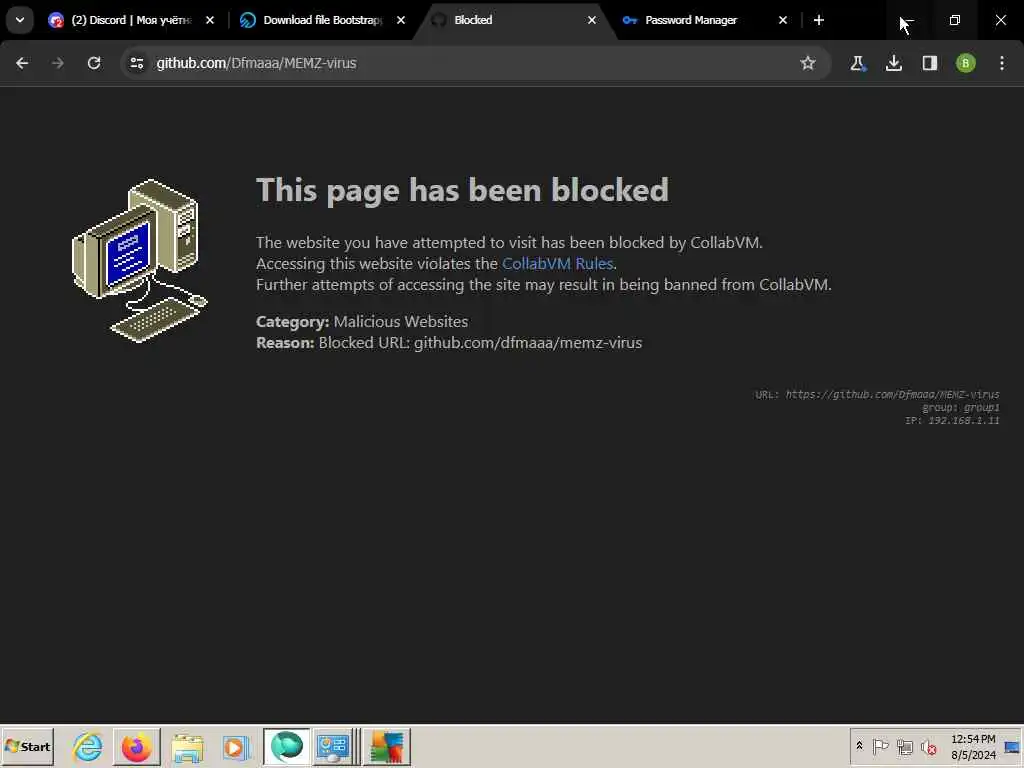
Task: Open Chrome three-dot menu
Action: click(1002, 63)
